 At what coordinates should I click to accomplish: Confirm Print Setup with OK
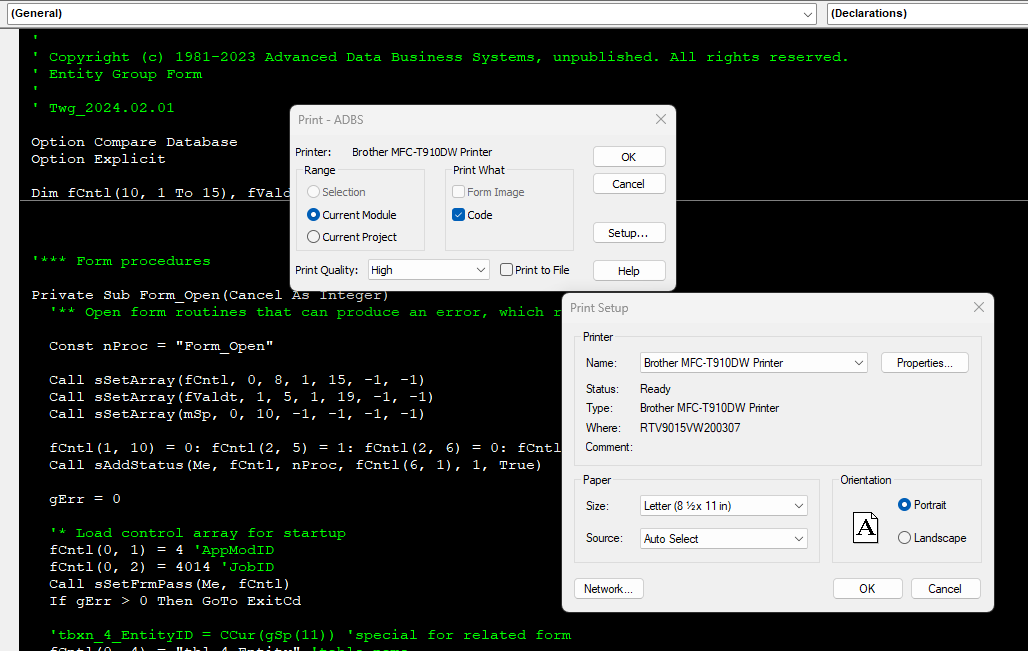pyautogui.click(x=867, y=589)
